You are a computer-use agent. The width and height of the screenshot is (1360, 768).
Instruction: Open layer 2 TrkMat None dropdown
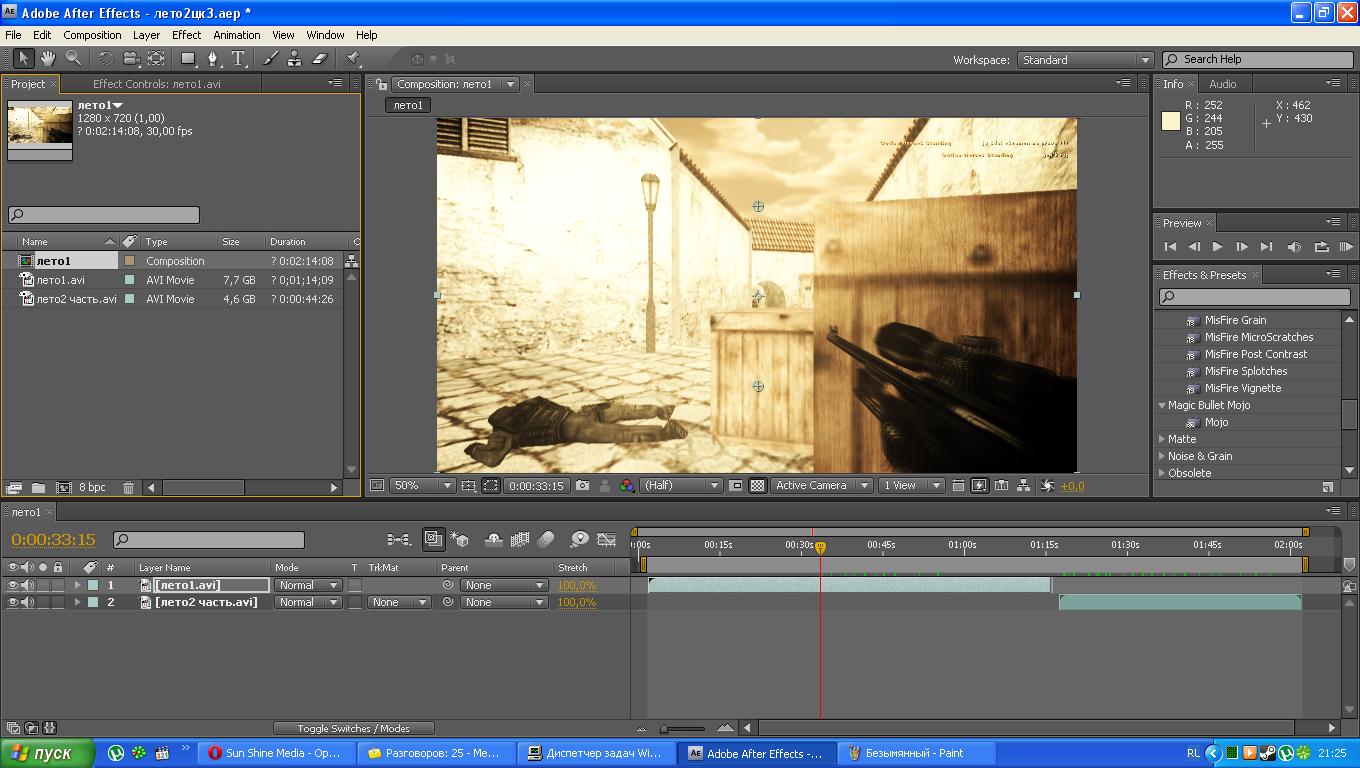click(399, 602)
